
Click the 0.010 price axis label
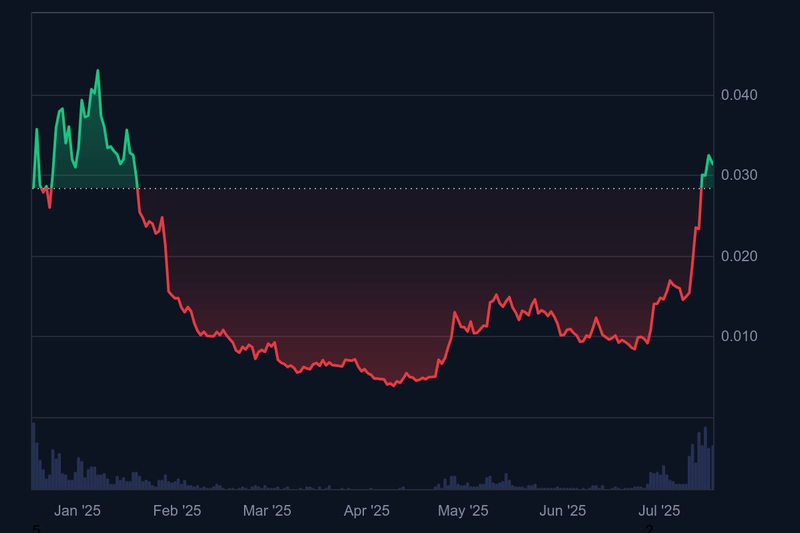(738, 337)
